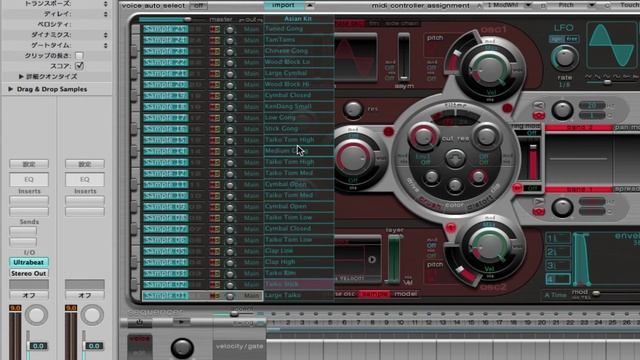Toggle the red button beside noise generator
Screen dimensions: 640x360
389,131
